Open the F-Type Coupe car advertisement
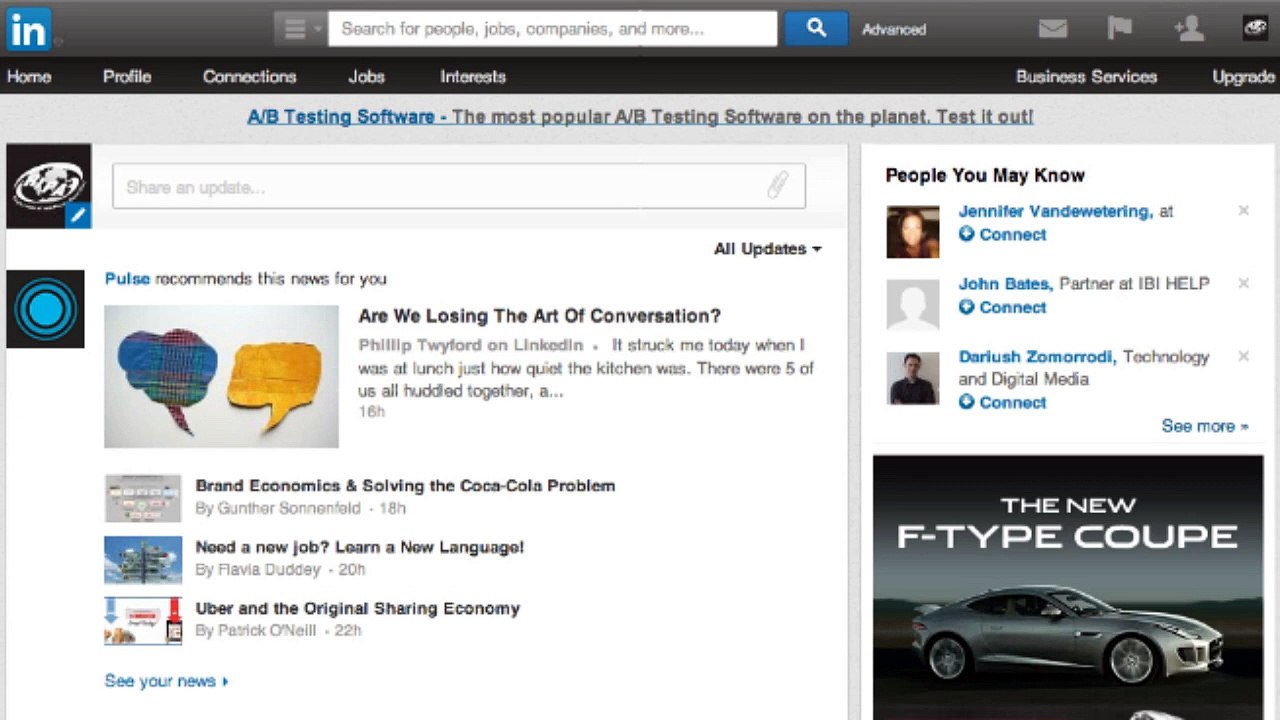 tap(1068, 588)
